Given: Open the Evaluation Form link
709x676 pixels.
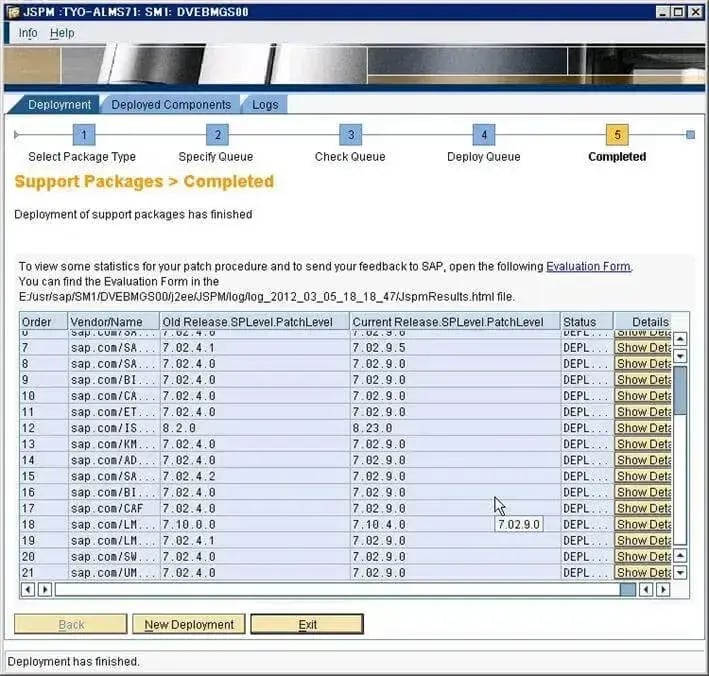Looking at the screenshot, I should coord(588,266).
